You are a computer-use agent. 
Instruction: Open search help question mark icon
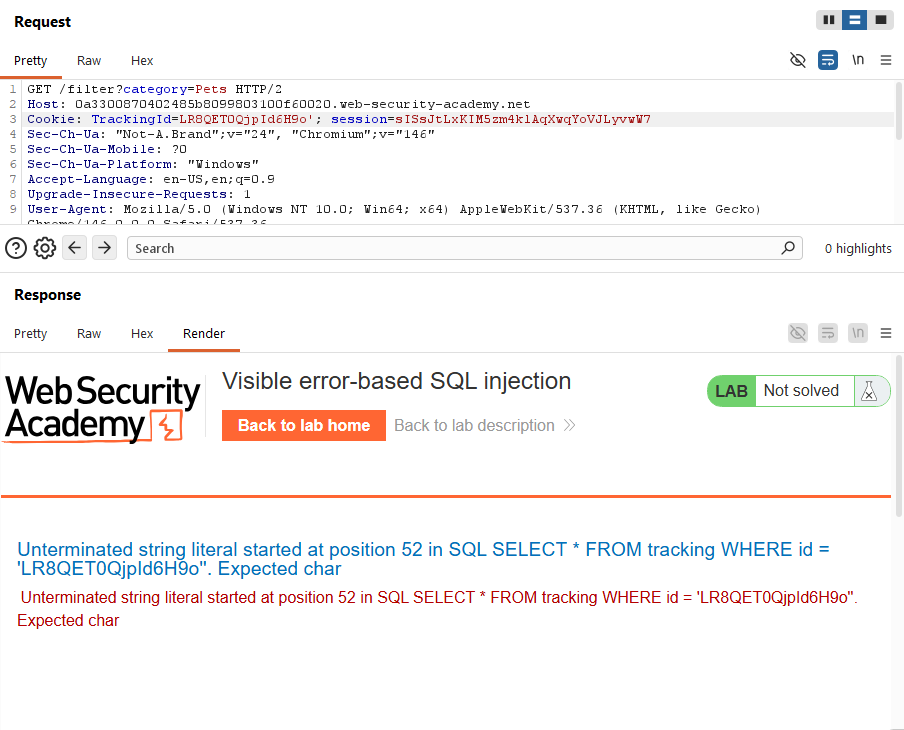pos(16,249)
